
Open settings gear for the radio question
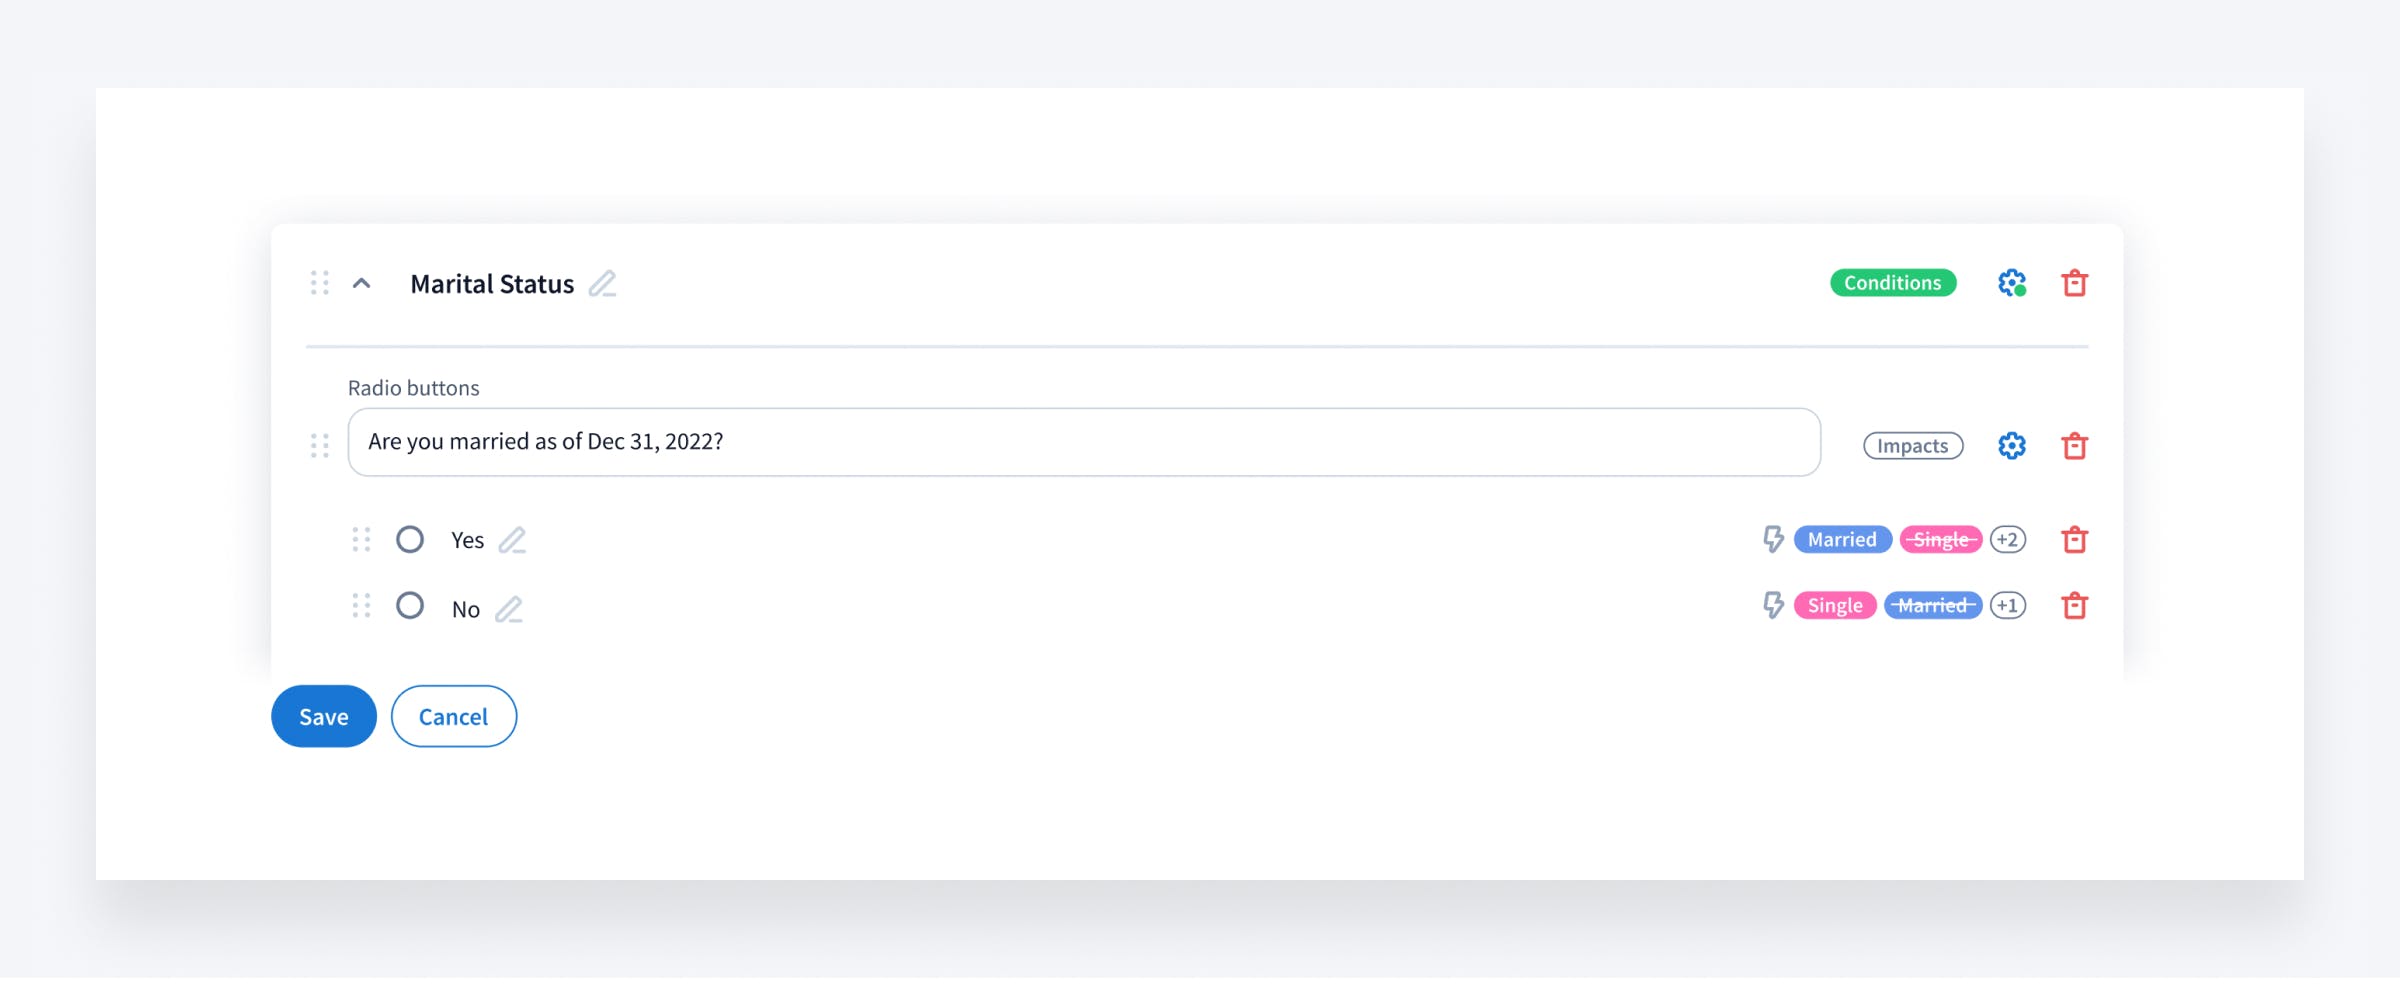tap(2012, 446)
